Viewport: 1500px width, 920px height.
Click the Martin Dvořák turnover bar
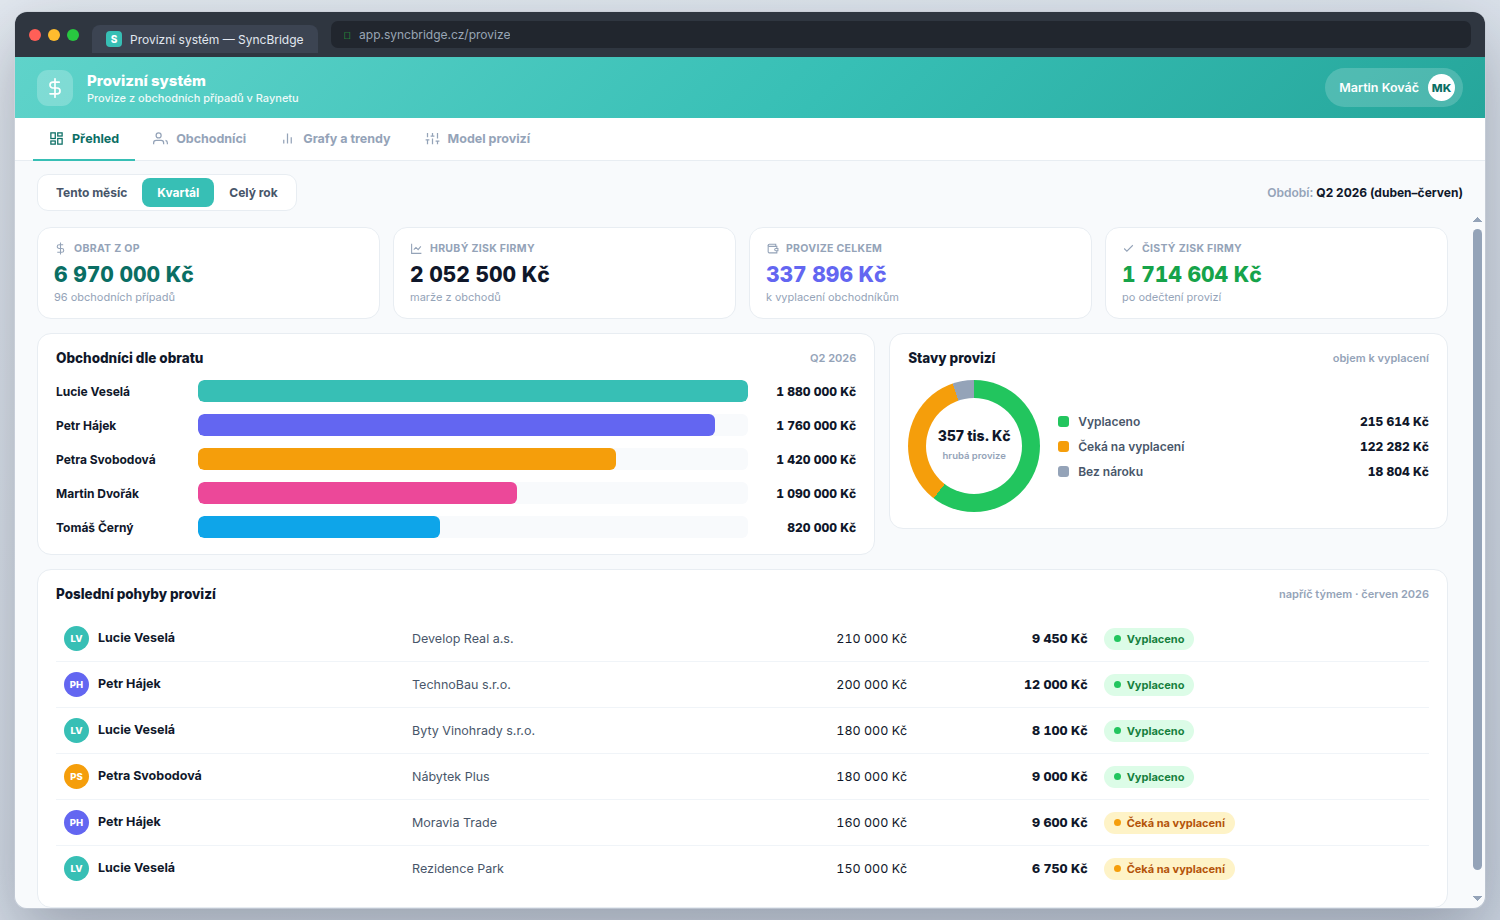357,493
